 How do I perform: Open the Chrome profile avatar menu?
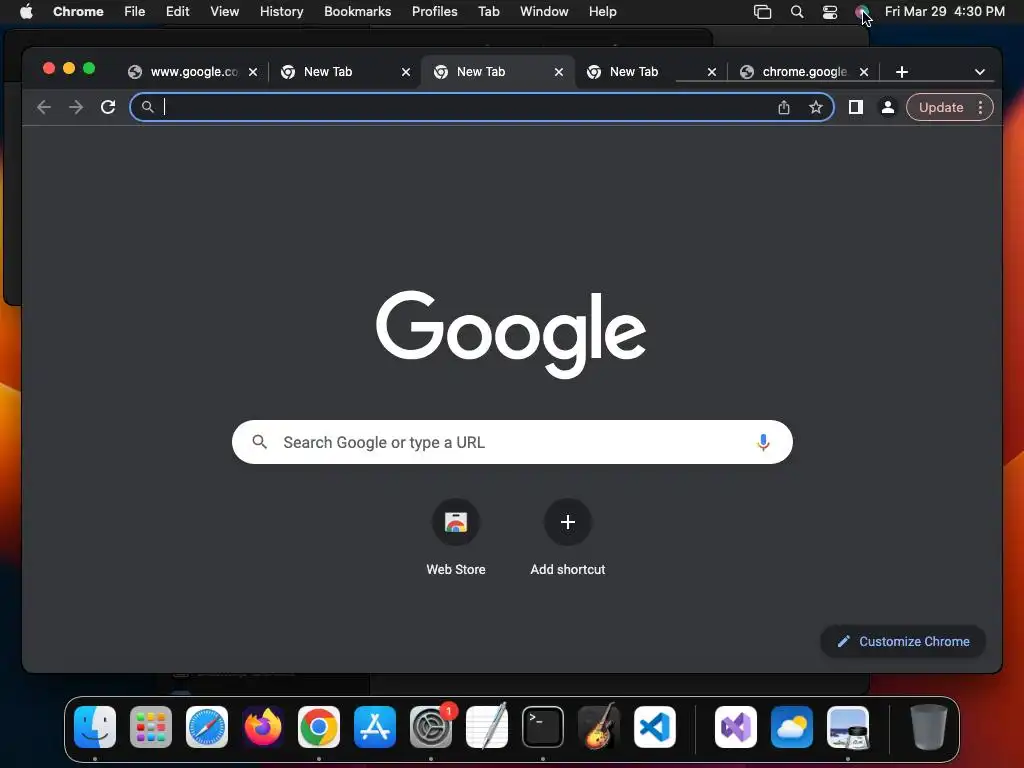[x=888, y=107]
